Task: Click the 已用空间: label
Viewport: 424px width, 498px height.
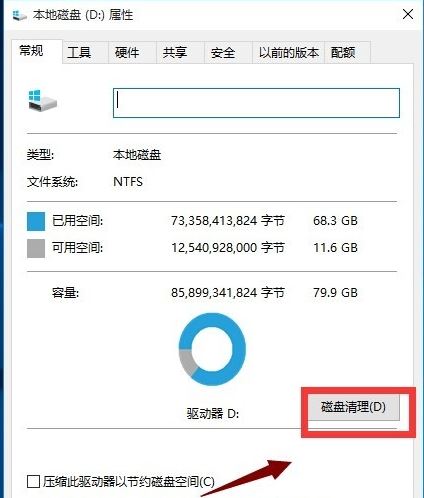Action: pos(77,221)
